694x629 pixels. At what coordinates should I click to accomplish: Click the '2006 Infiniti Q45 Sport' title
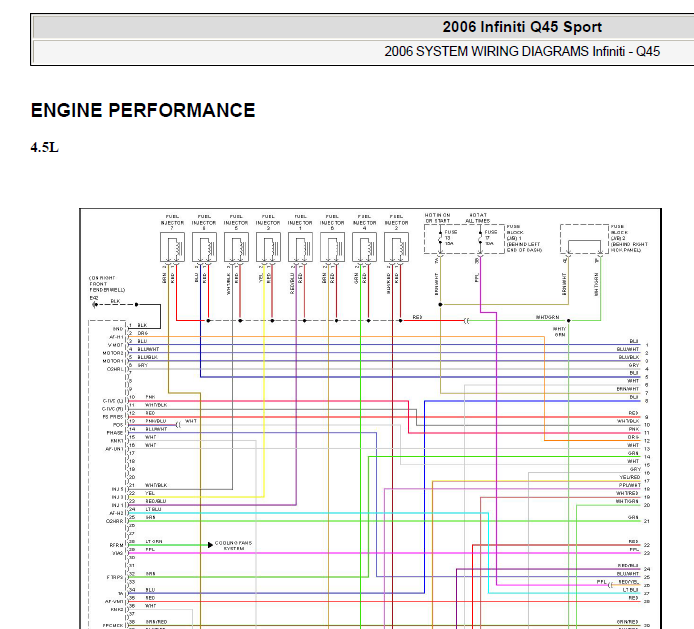(x=522, y=27)
